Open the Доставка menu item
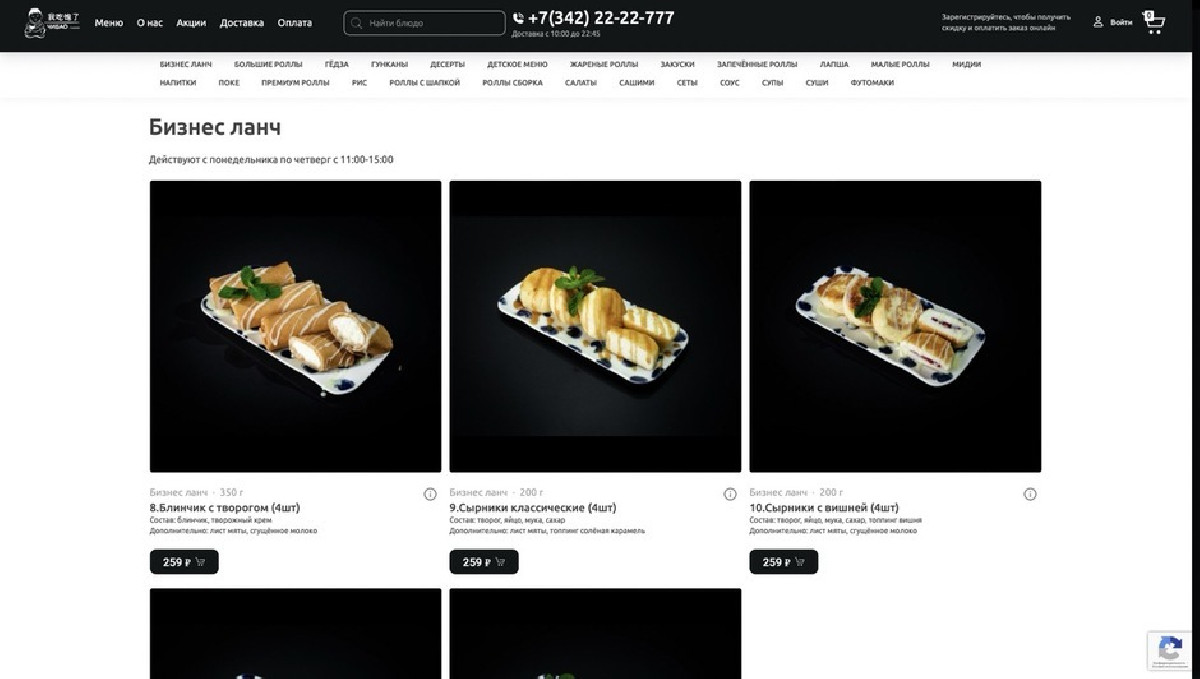This screenshot has width=1200, height=679. [x=242, y=23]
